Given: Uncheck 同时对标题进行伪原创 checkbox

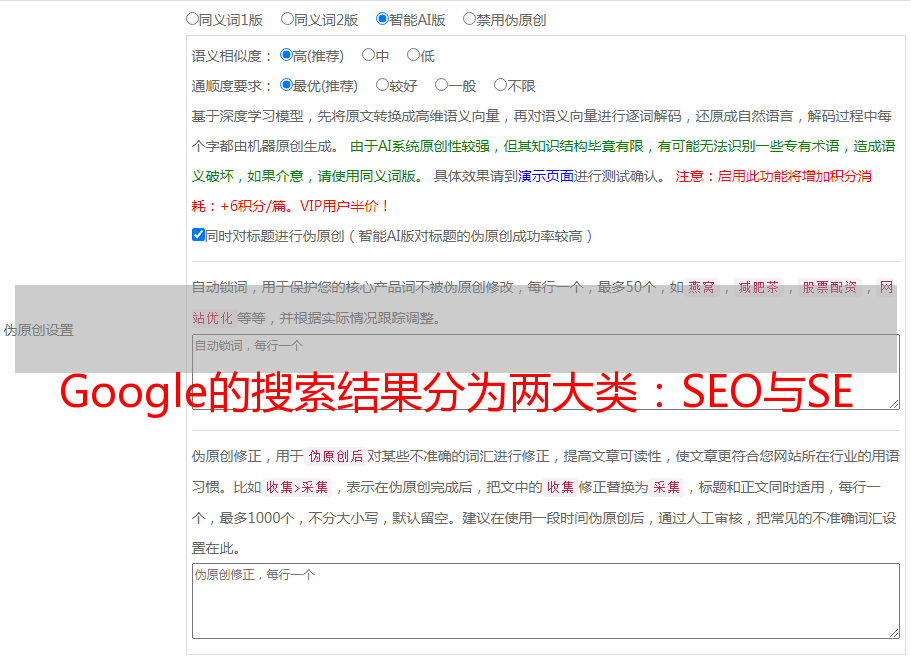Looking at the screenshot, I should [x=198, y=235].
